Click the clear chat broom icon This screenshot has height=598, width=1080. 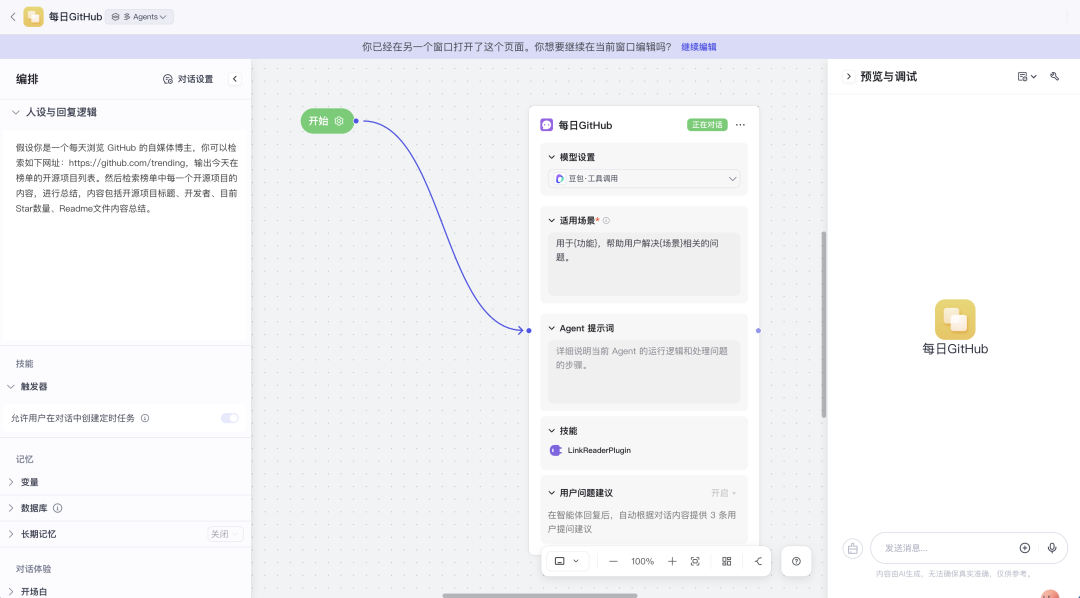[853, 548]
